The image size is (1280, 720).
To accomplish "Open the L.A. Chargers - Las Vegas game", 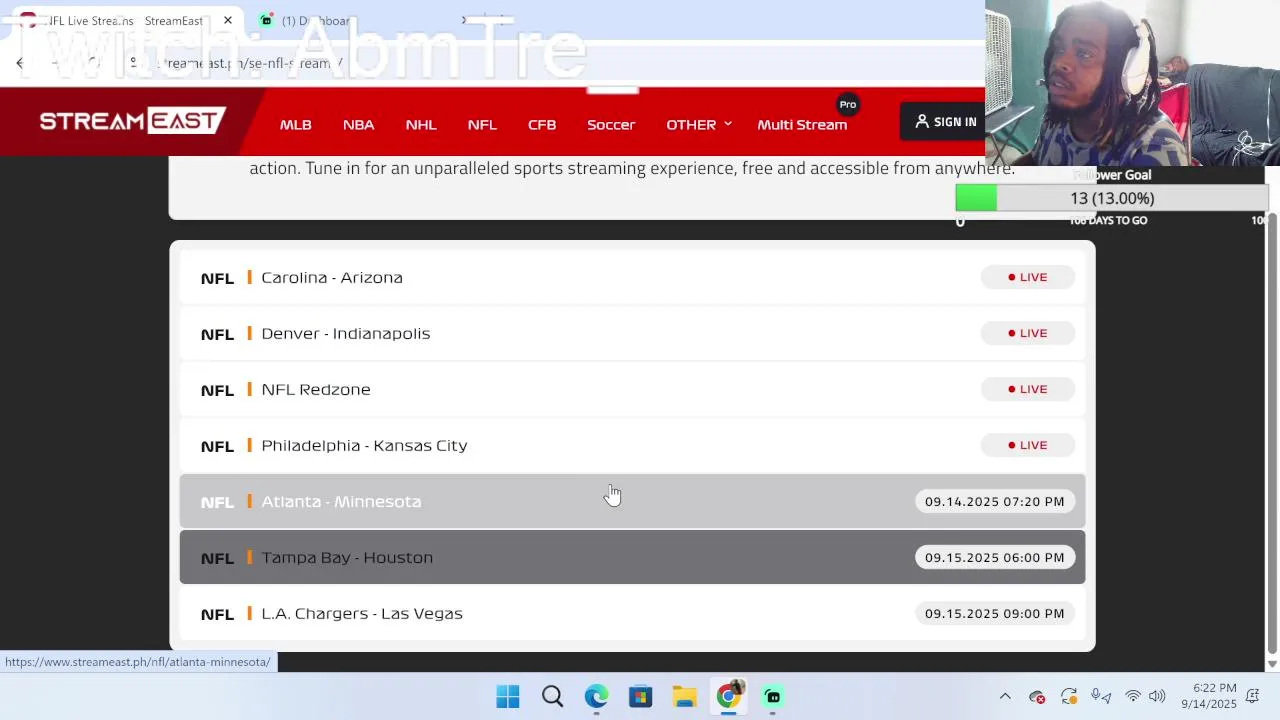I will point(632,613).
